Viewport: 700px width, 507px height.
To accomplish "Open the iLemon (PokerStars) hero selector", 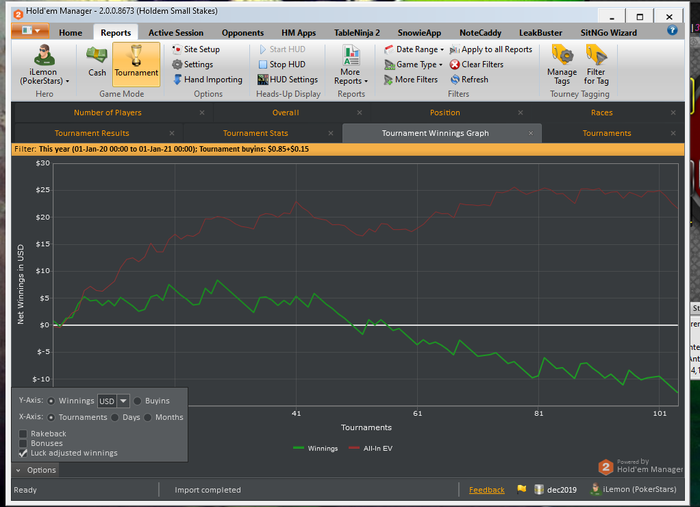I will point(44,65).
